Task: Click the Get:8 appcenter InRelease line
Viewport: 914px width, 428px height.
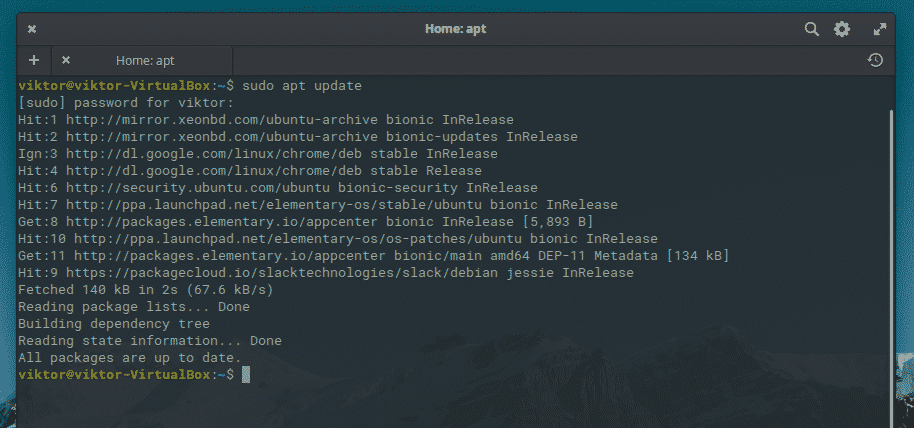Action: [x=306, y=222]
